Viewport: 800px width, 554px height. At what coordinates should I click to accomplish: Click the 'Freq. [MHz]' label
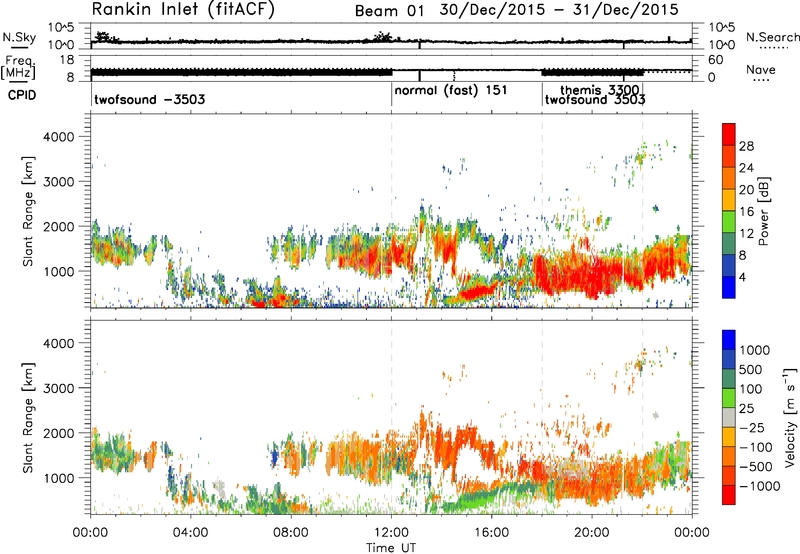[19, 67]
